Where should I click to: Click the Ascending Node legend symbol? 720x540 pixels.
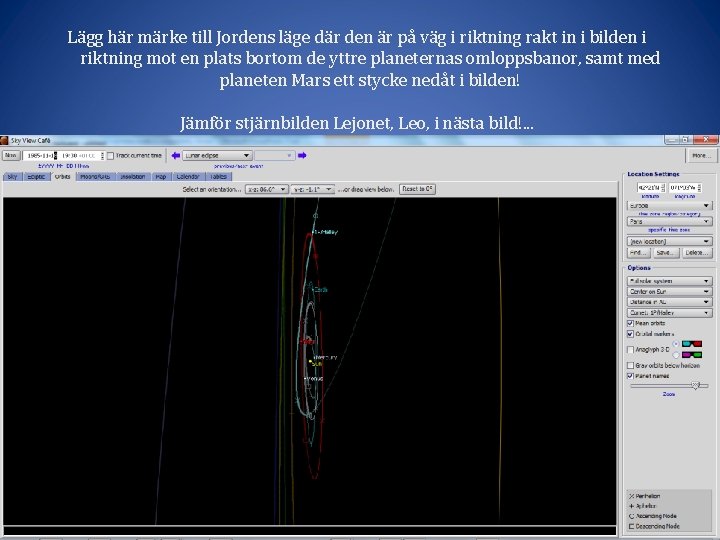631,516
